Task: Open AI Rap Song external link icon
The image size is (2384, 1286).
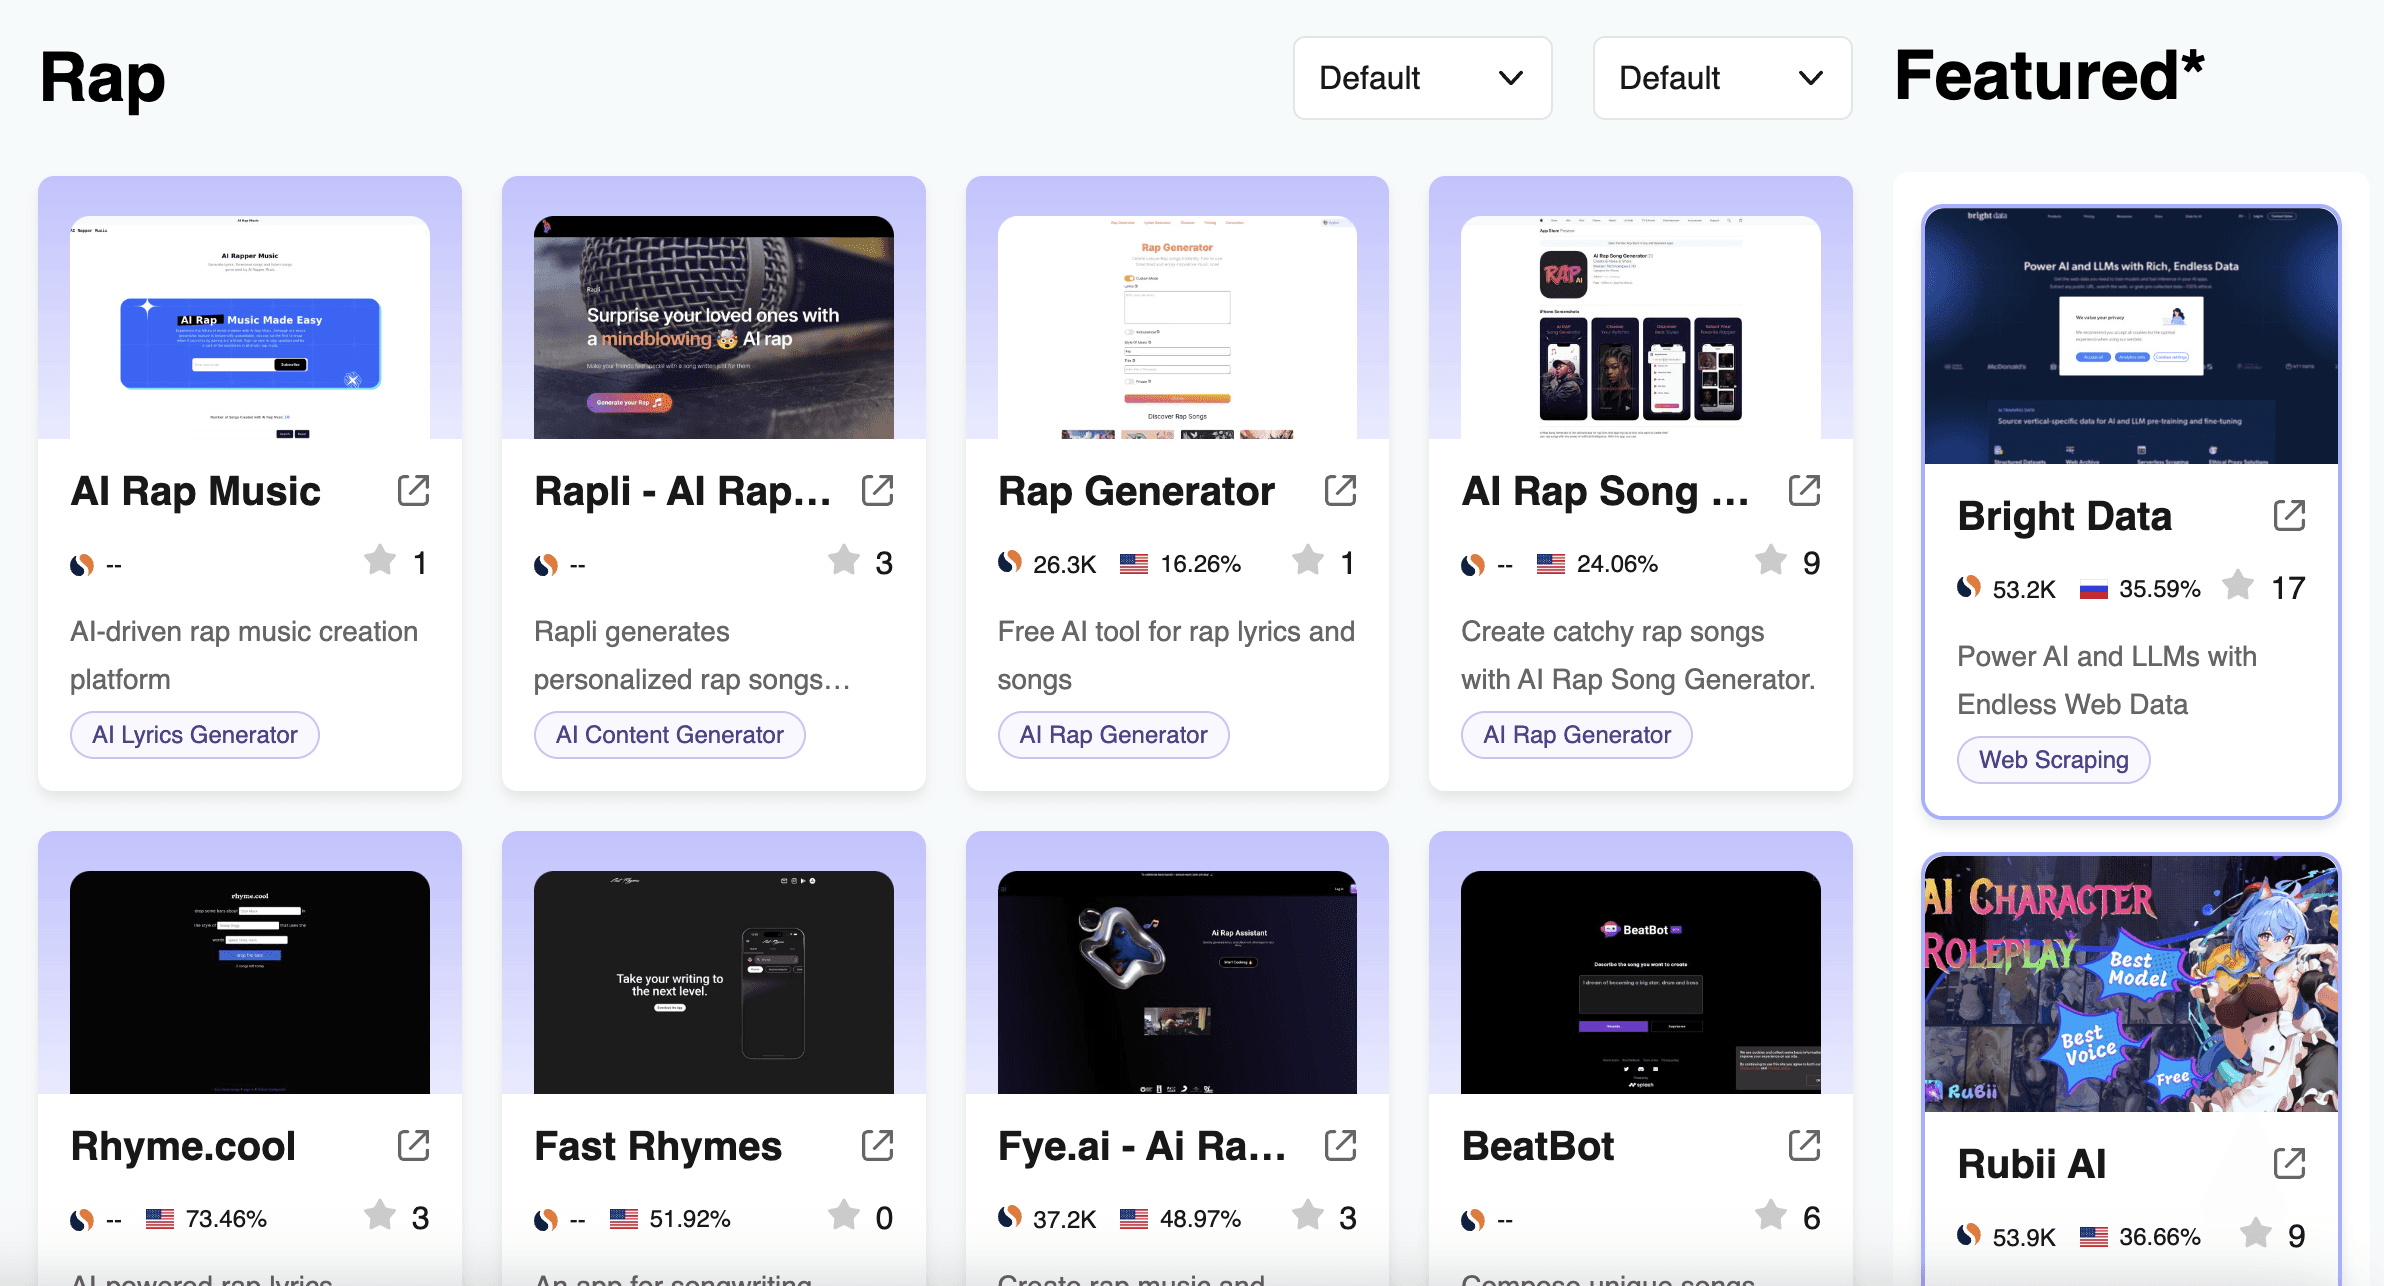Action: (1804, 491)
